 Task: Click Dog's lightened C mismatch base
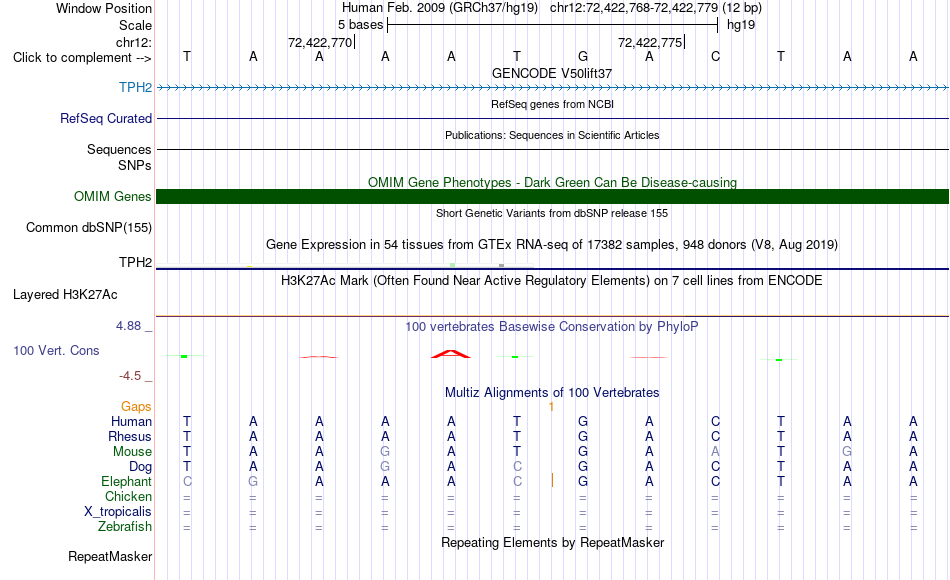[517, 467]
